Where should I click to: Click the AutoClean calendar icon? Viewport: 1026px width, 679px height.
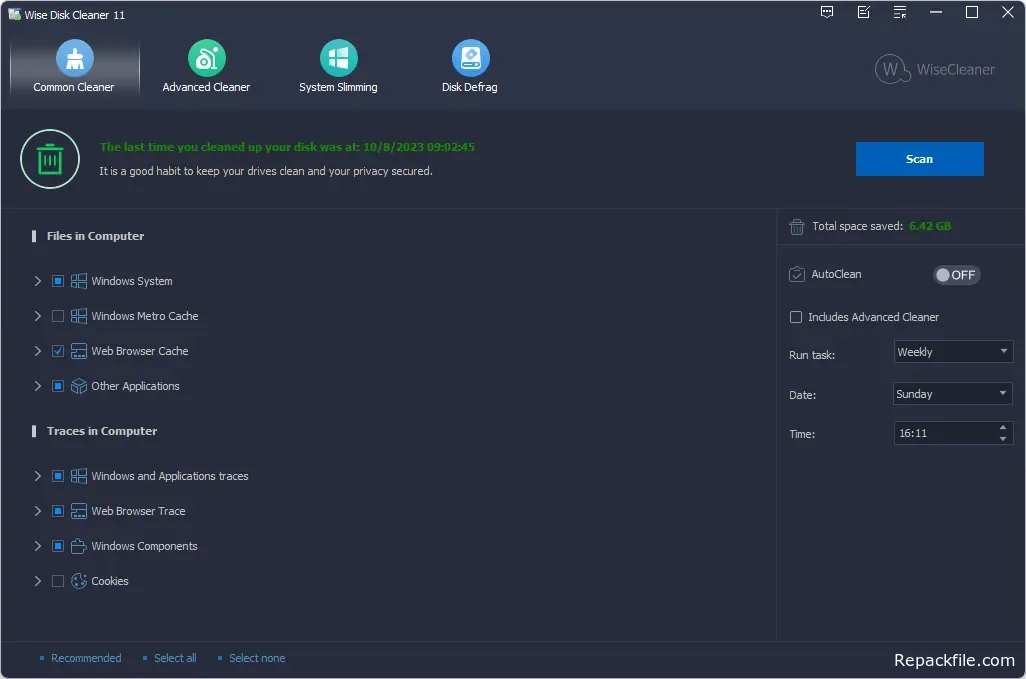[796, 274]
